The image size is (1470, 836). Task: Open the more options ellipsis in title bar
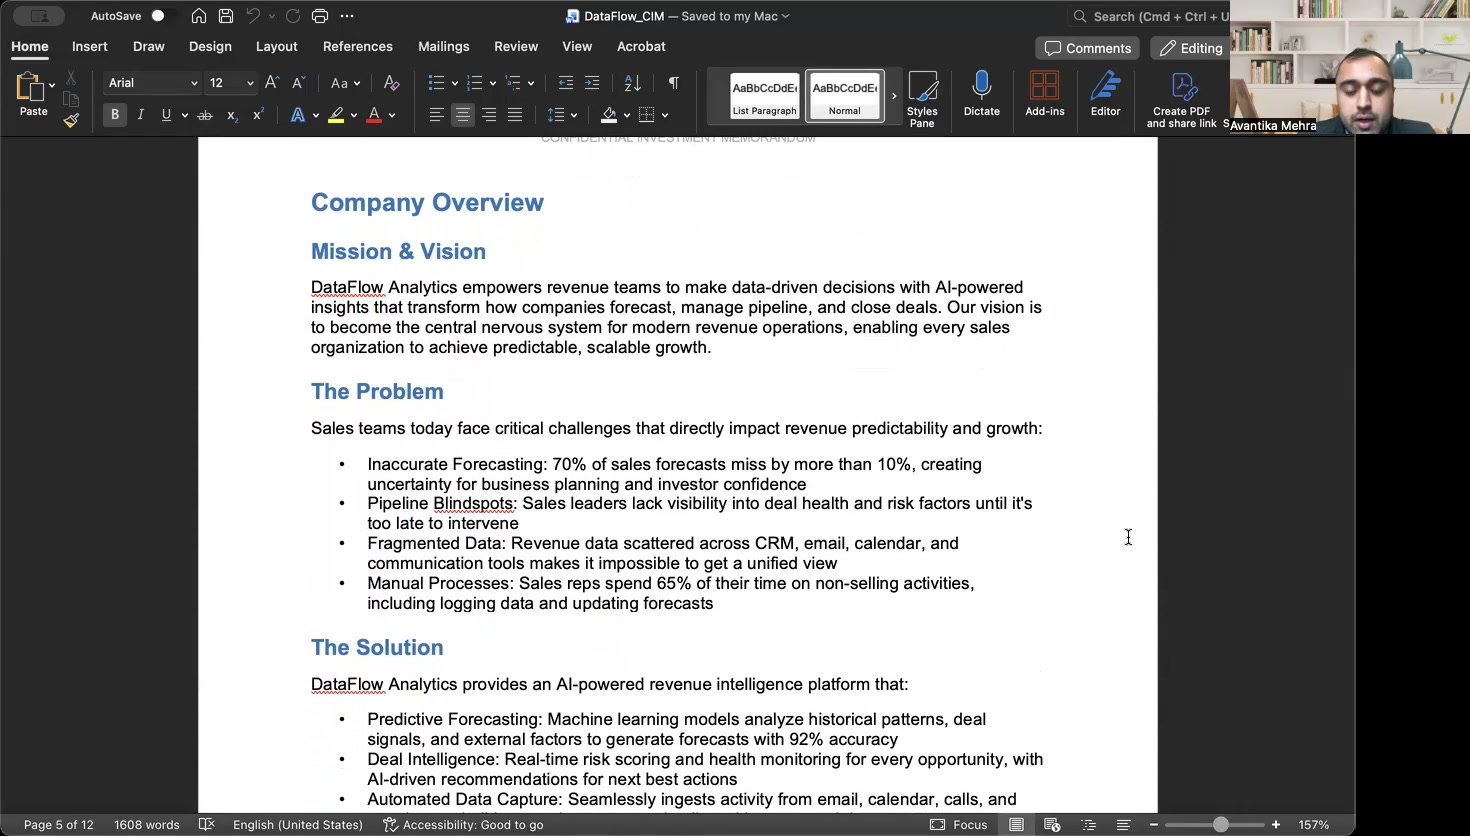(x=347, y=16)
